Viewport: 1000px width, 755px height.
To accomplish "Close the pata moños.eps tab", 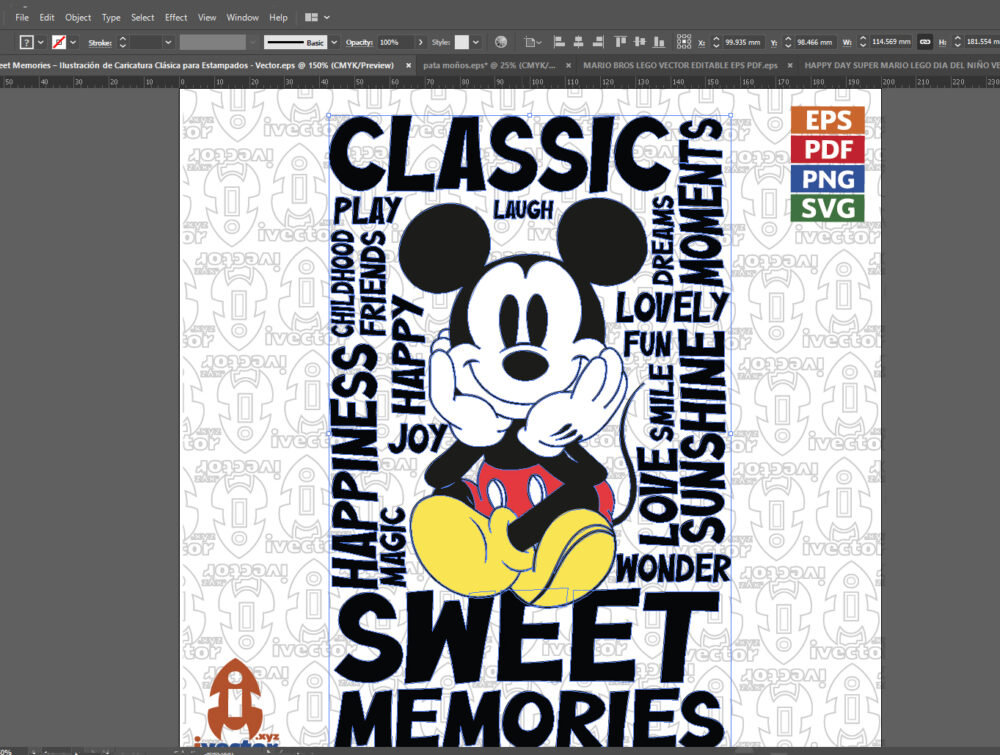I will 568,65.
